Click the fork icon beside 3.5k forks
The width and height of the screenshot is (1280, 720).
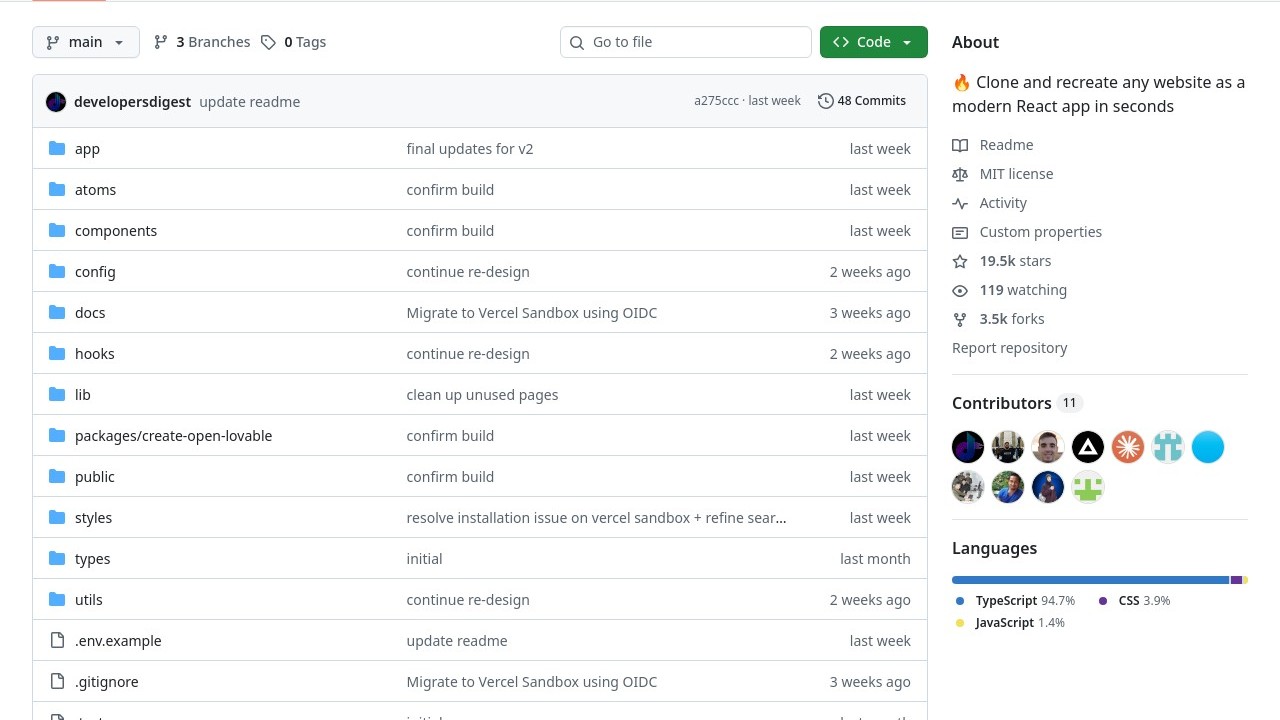[960, 319]
